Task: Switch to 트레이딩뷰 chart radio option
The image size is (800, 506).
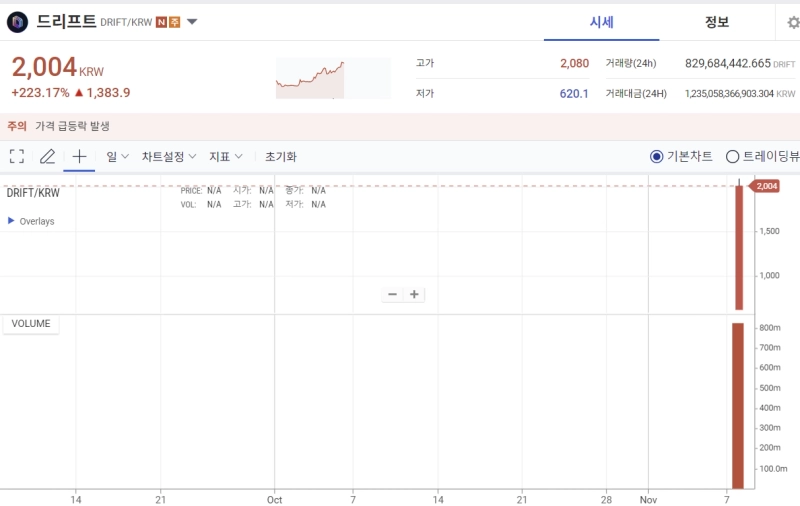Action: click(x=732, y=156)
